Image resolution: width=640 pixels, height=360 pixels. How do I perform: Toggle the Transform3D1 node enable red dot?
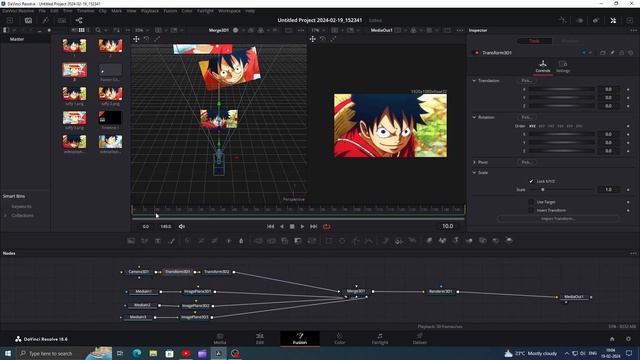(x=476, y=53)
